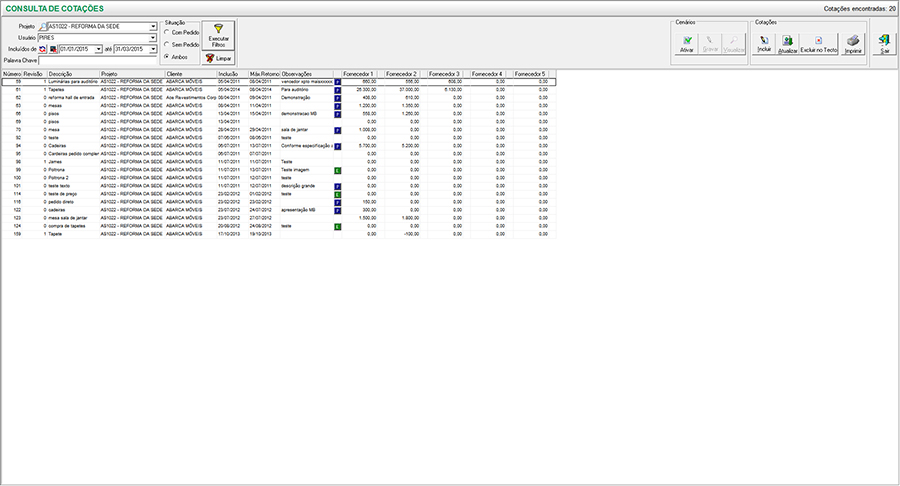This screenshot has width=900, height=486.
Task: Run filters with the Executar Filtros funnel button
Action: tap(218, 36)
